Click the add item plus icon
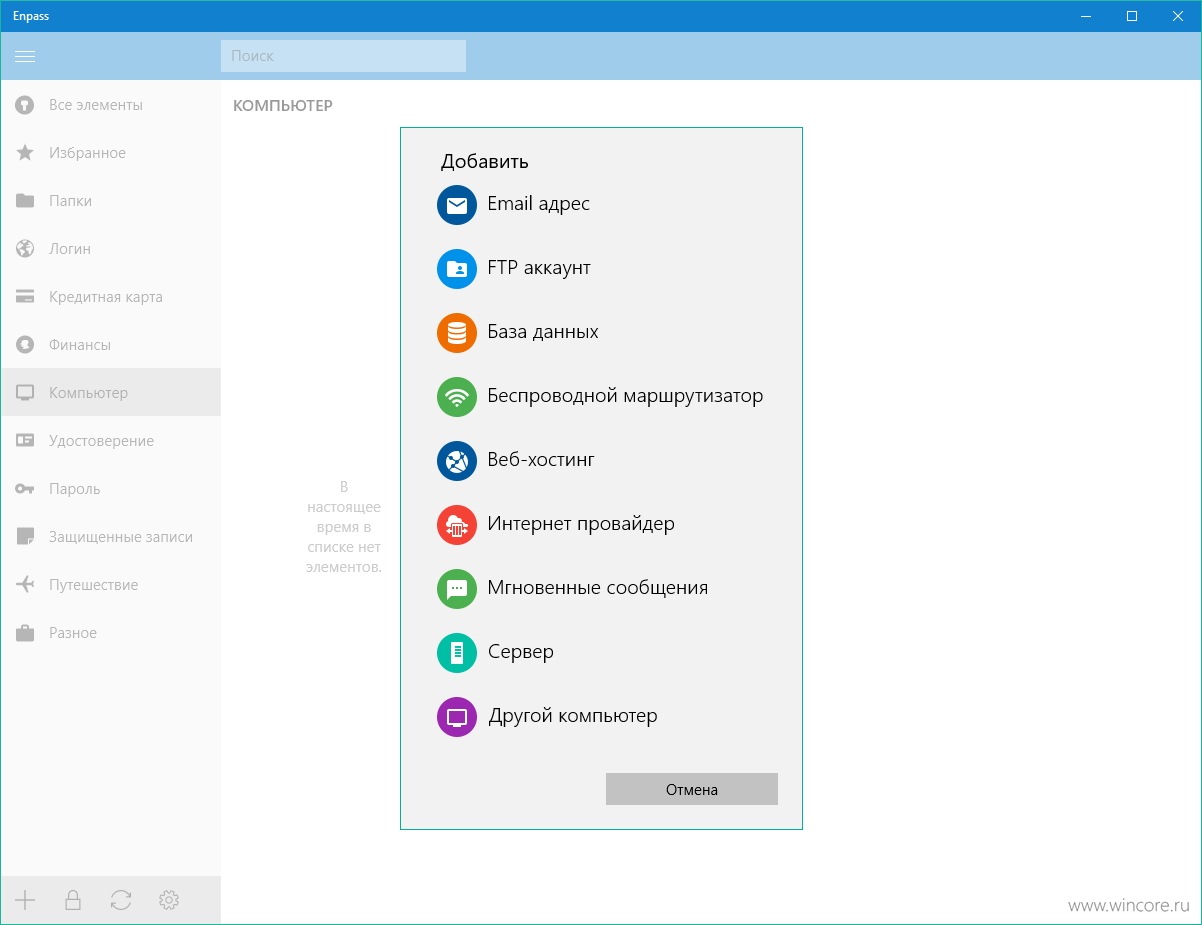The width and height of the screenshot is (1202, 925). 25,900
